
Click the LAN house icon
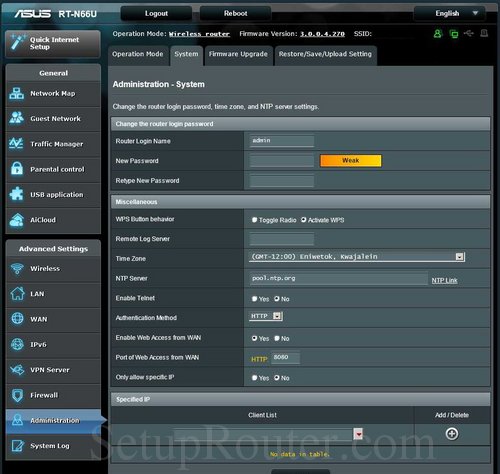point(17,294)
